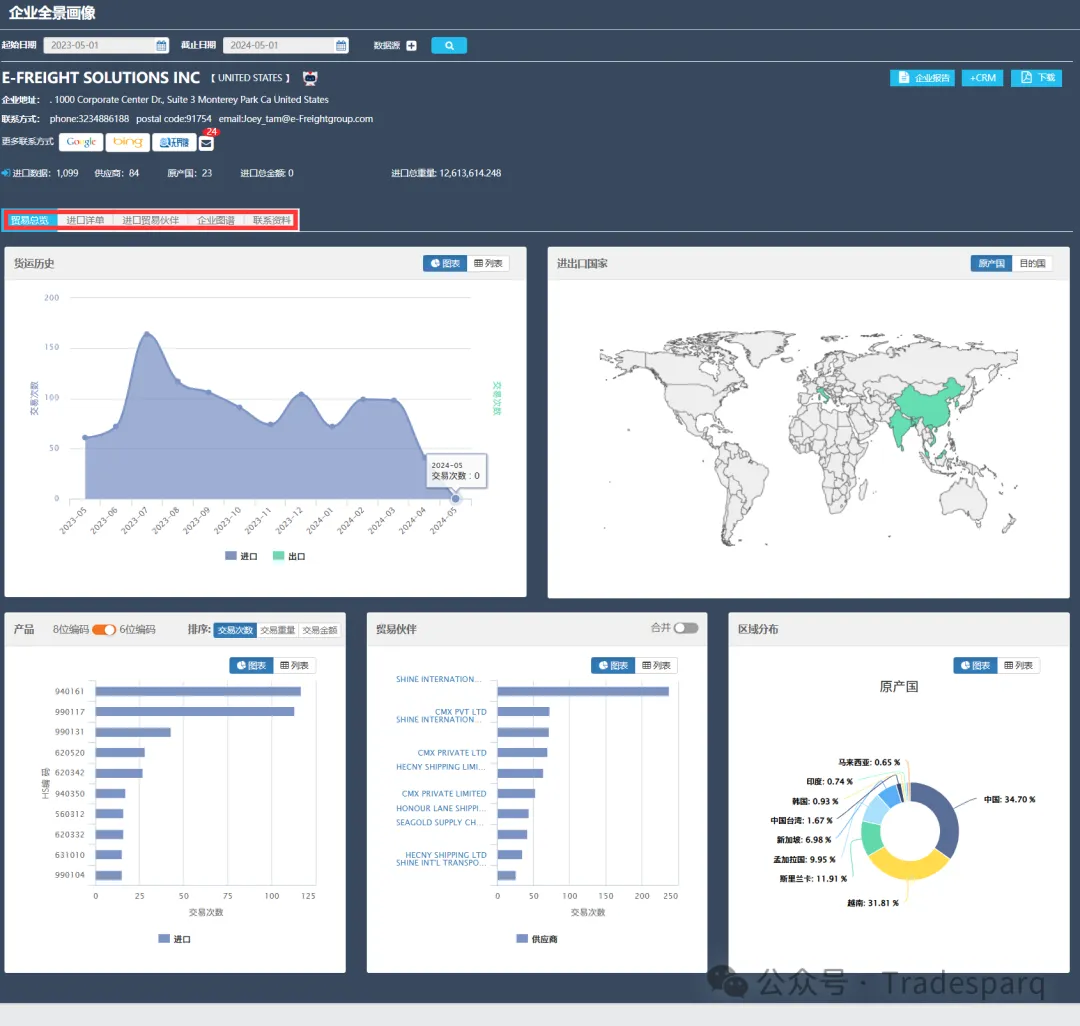Download the company profile with 下载
The width and height of the screenshot is (1080, 1026).
1037,78
